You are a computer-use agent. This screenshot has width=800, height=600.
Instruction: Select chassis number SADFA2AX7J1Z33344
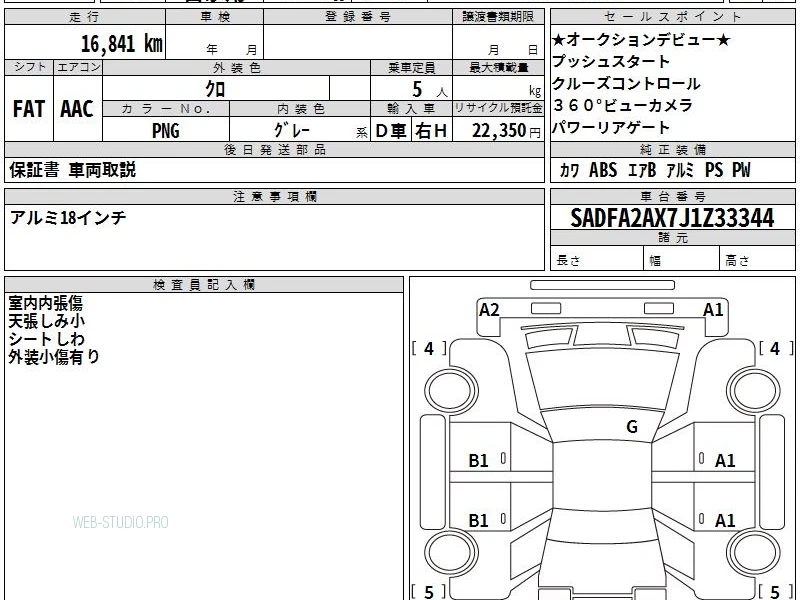[672, 218]
